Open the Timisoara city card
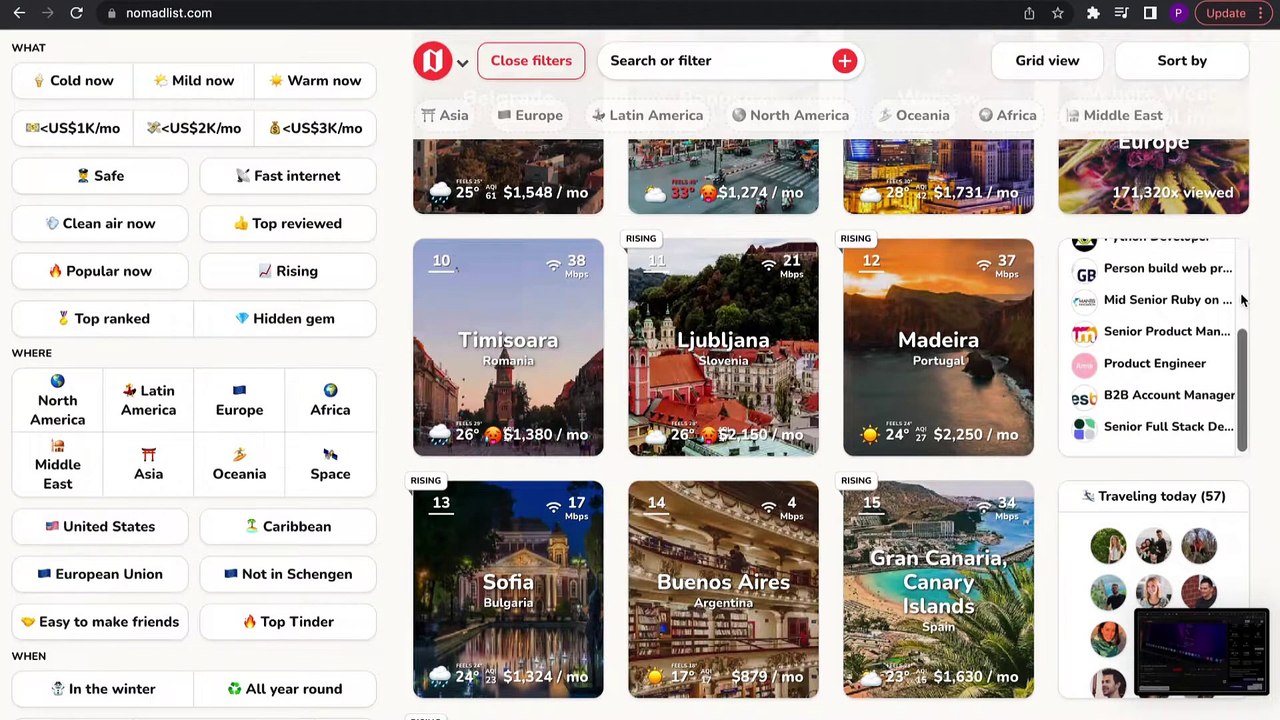1280x720 pixels. (x=508, y=348)
